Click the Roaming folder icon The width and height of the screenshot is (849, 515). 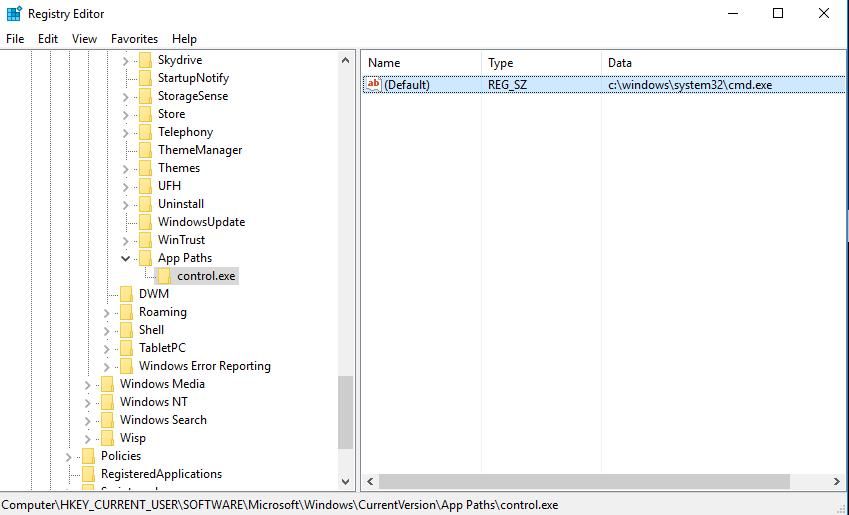click(126, 312)
